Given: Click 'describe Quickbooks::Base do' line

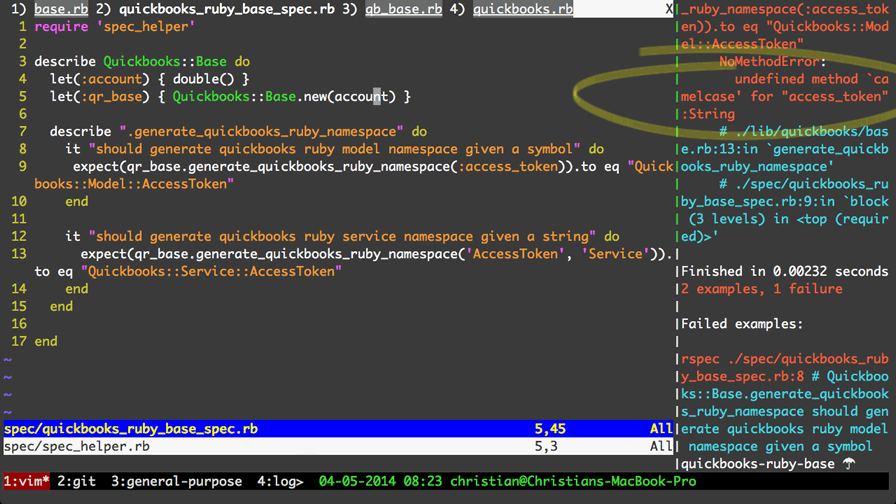Looking at the screenshot, I should point(142,62).
